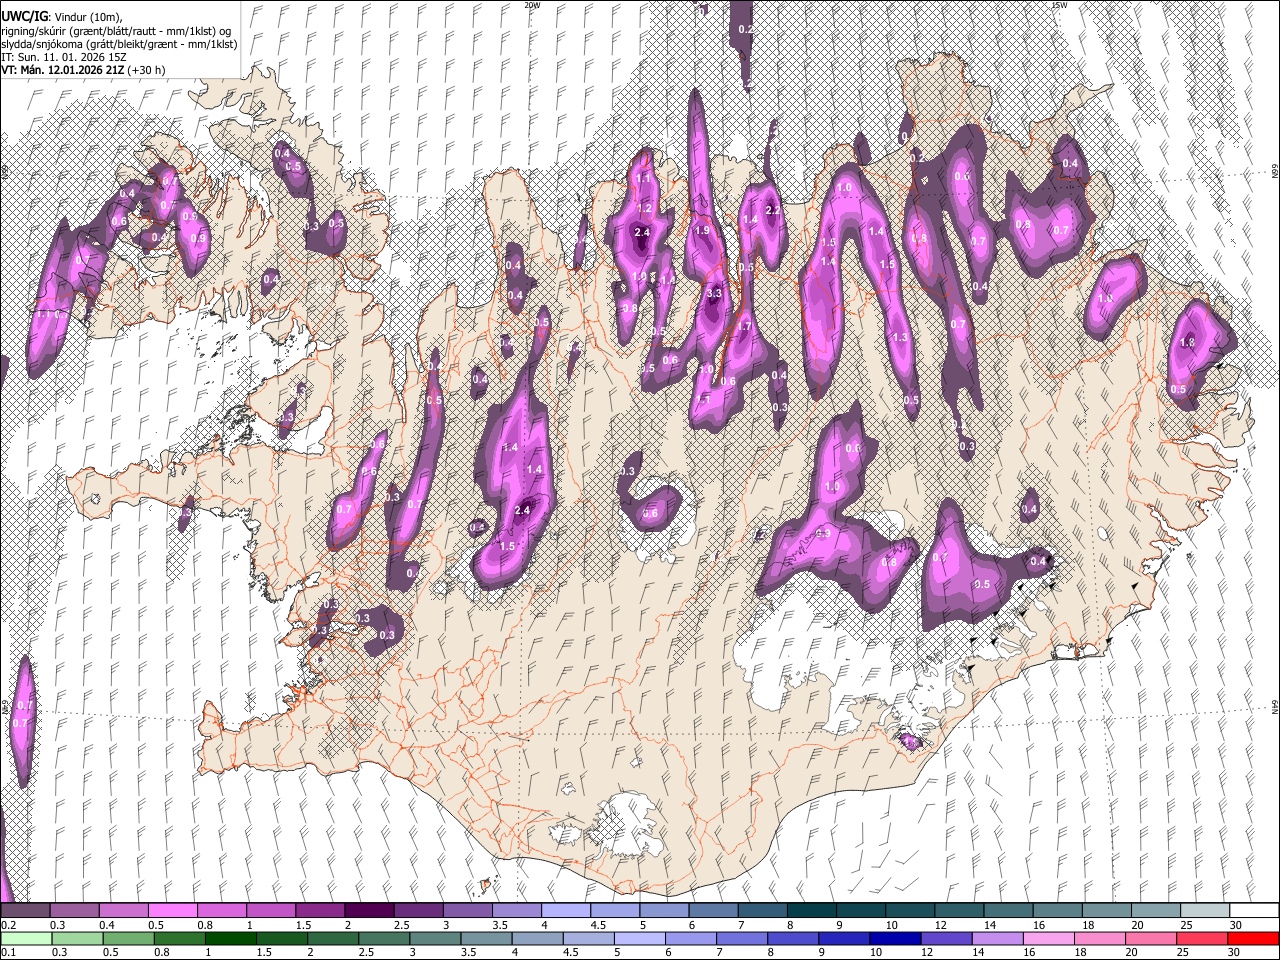Click the 2.2 snowfall value on the map
1280x960 pixels.
(772, 211)
